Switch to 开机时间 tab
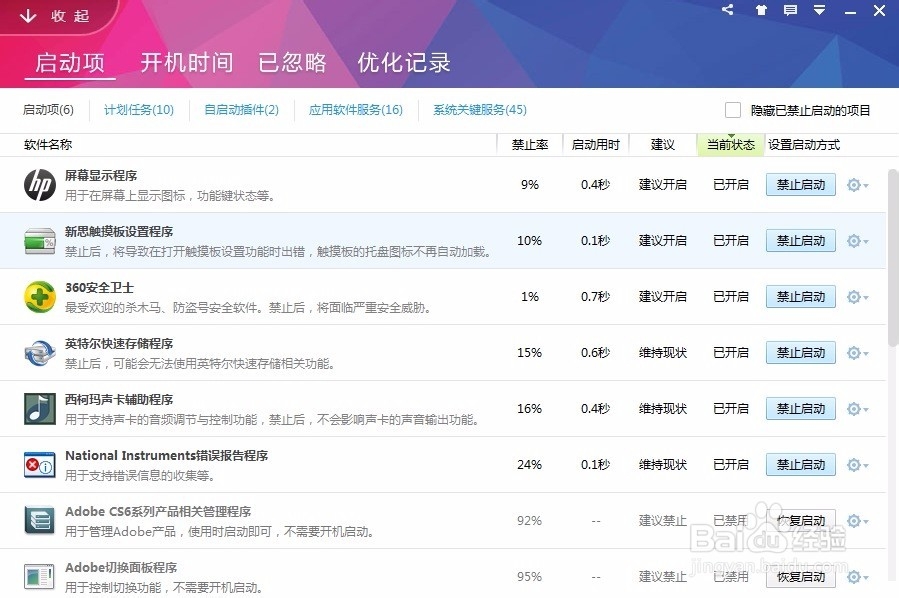This screenshot has height=598, width=899. point(187,62)
